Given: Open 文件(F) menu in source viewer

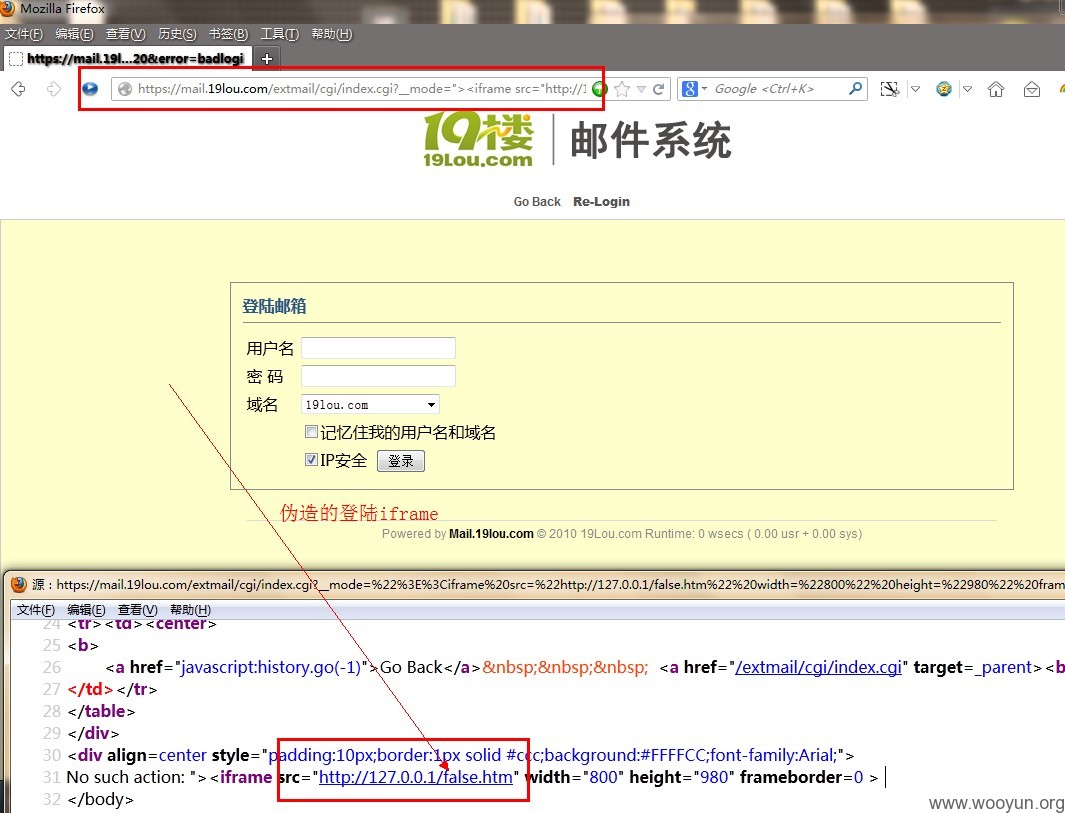Looking at the screenshot, I should click(35, 610).
